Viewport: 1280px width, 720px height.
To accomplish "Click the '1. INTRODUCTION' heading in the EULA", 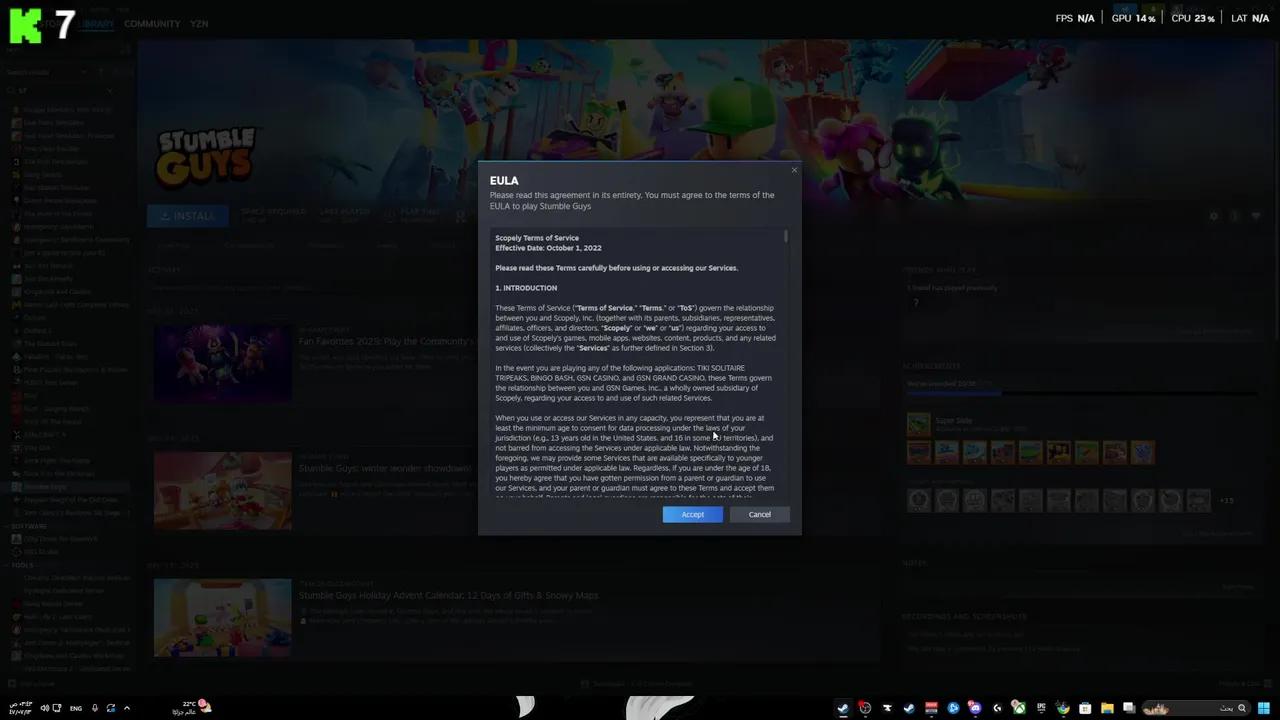I will (x=526, y=288).
